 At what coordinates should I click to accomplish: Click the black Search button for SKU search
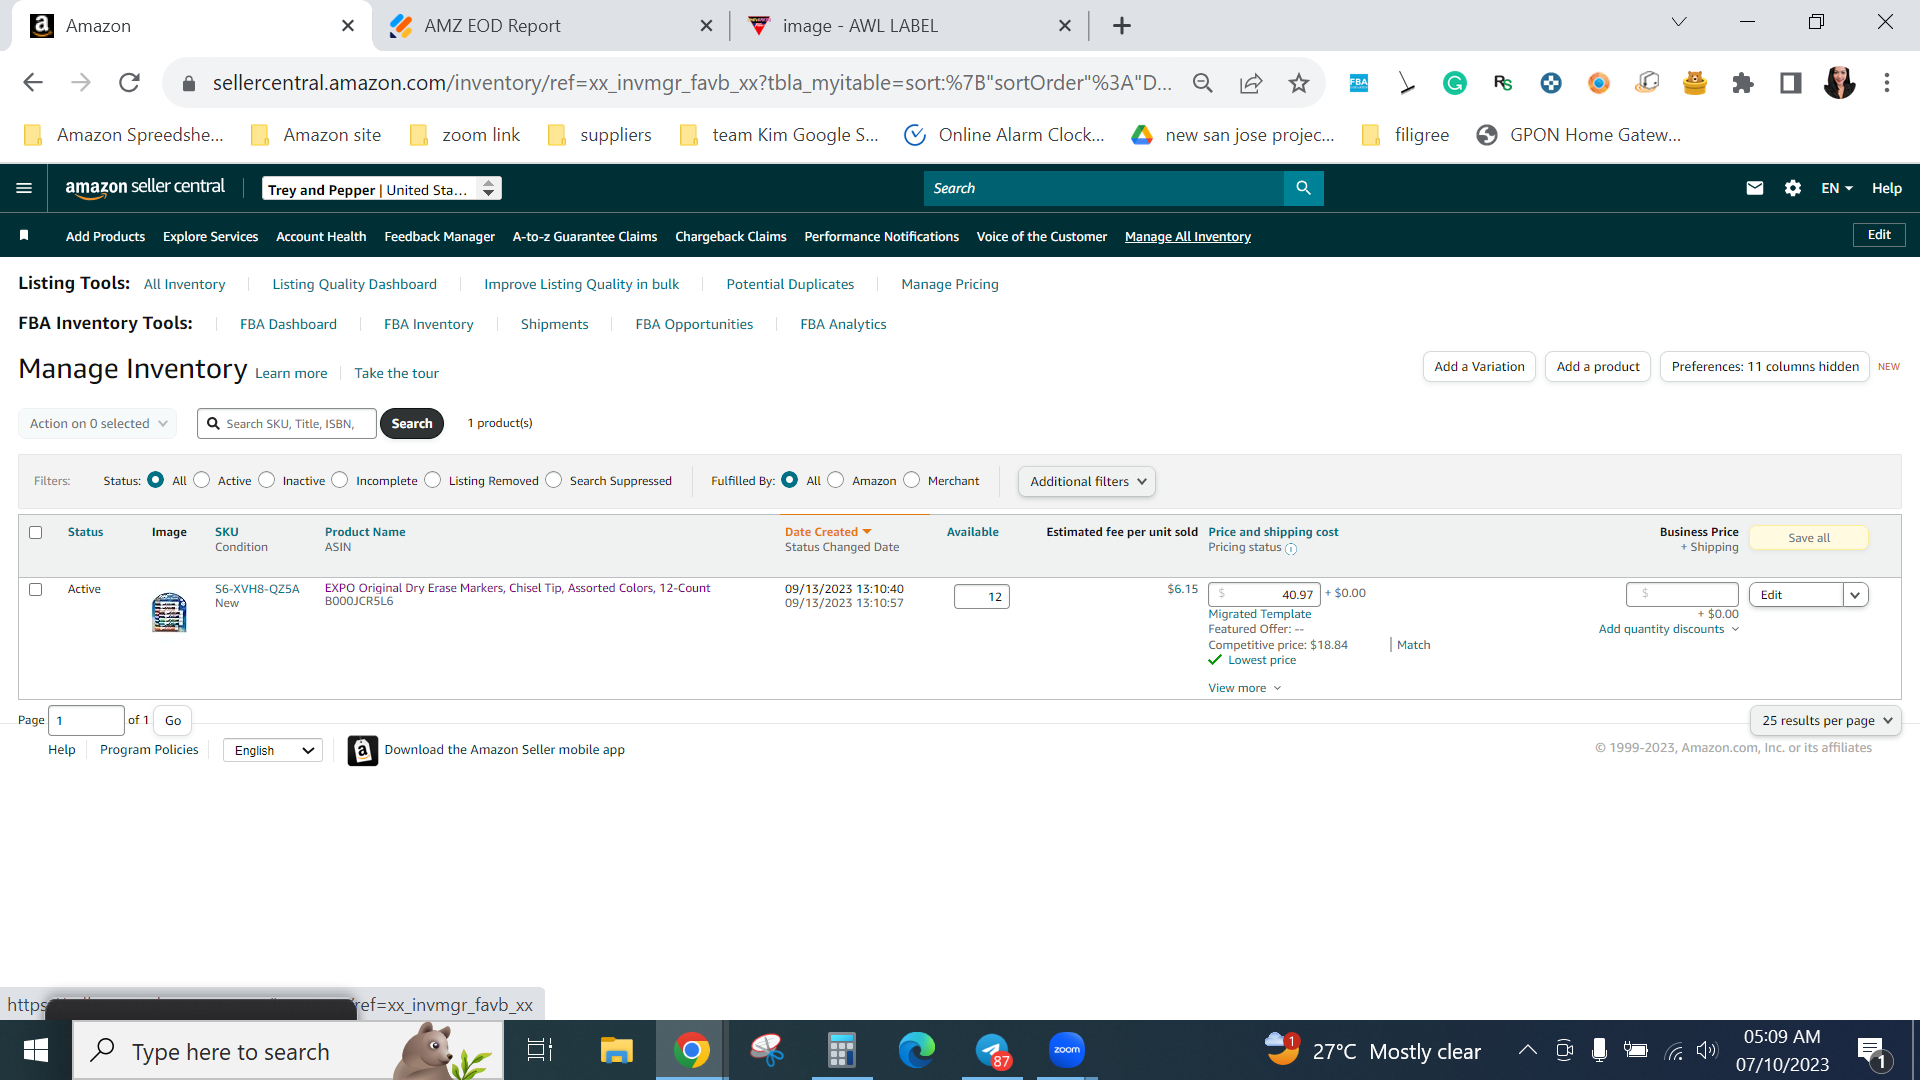412,423
